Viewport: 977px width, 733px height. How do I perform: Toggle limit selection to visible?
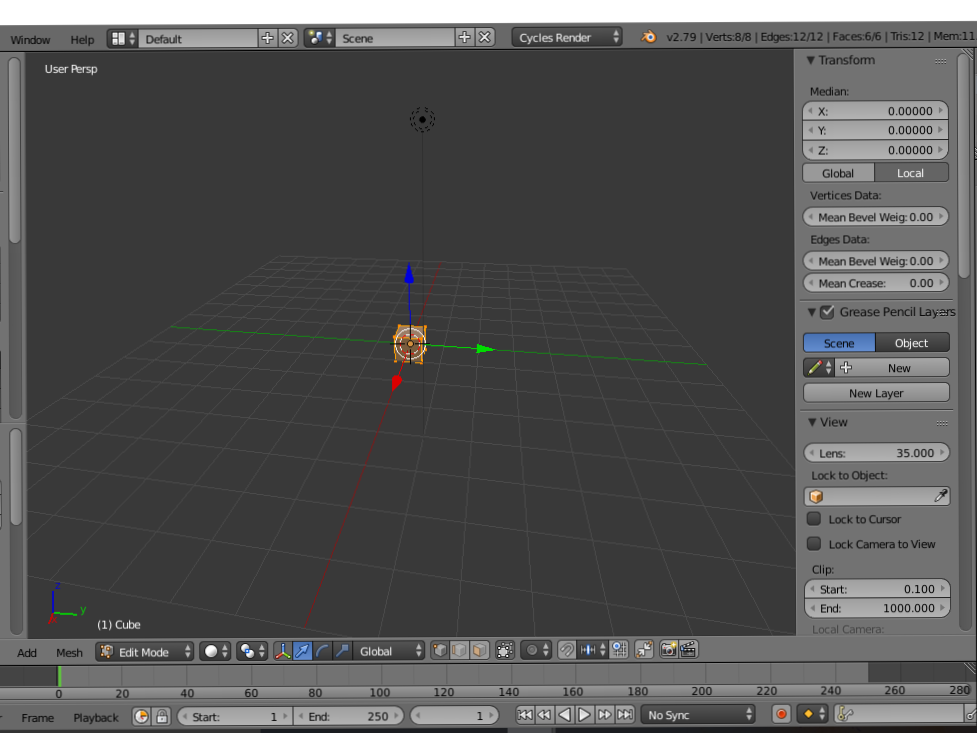[503, 650]
